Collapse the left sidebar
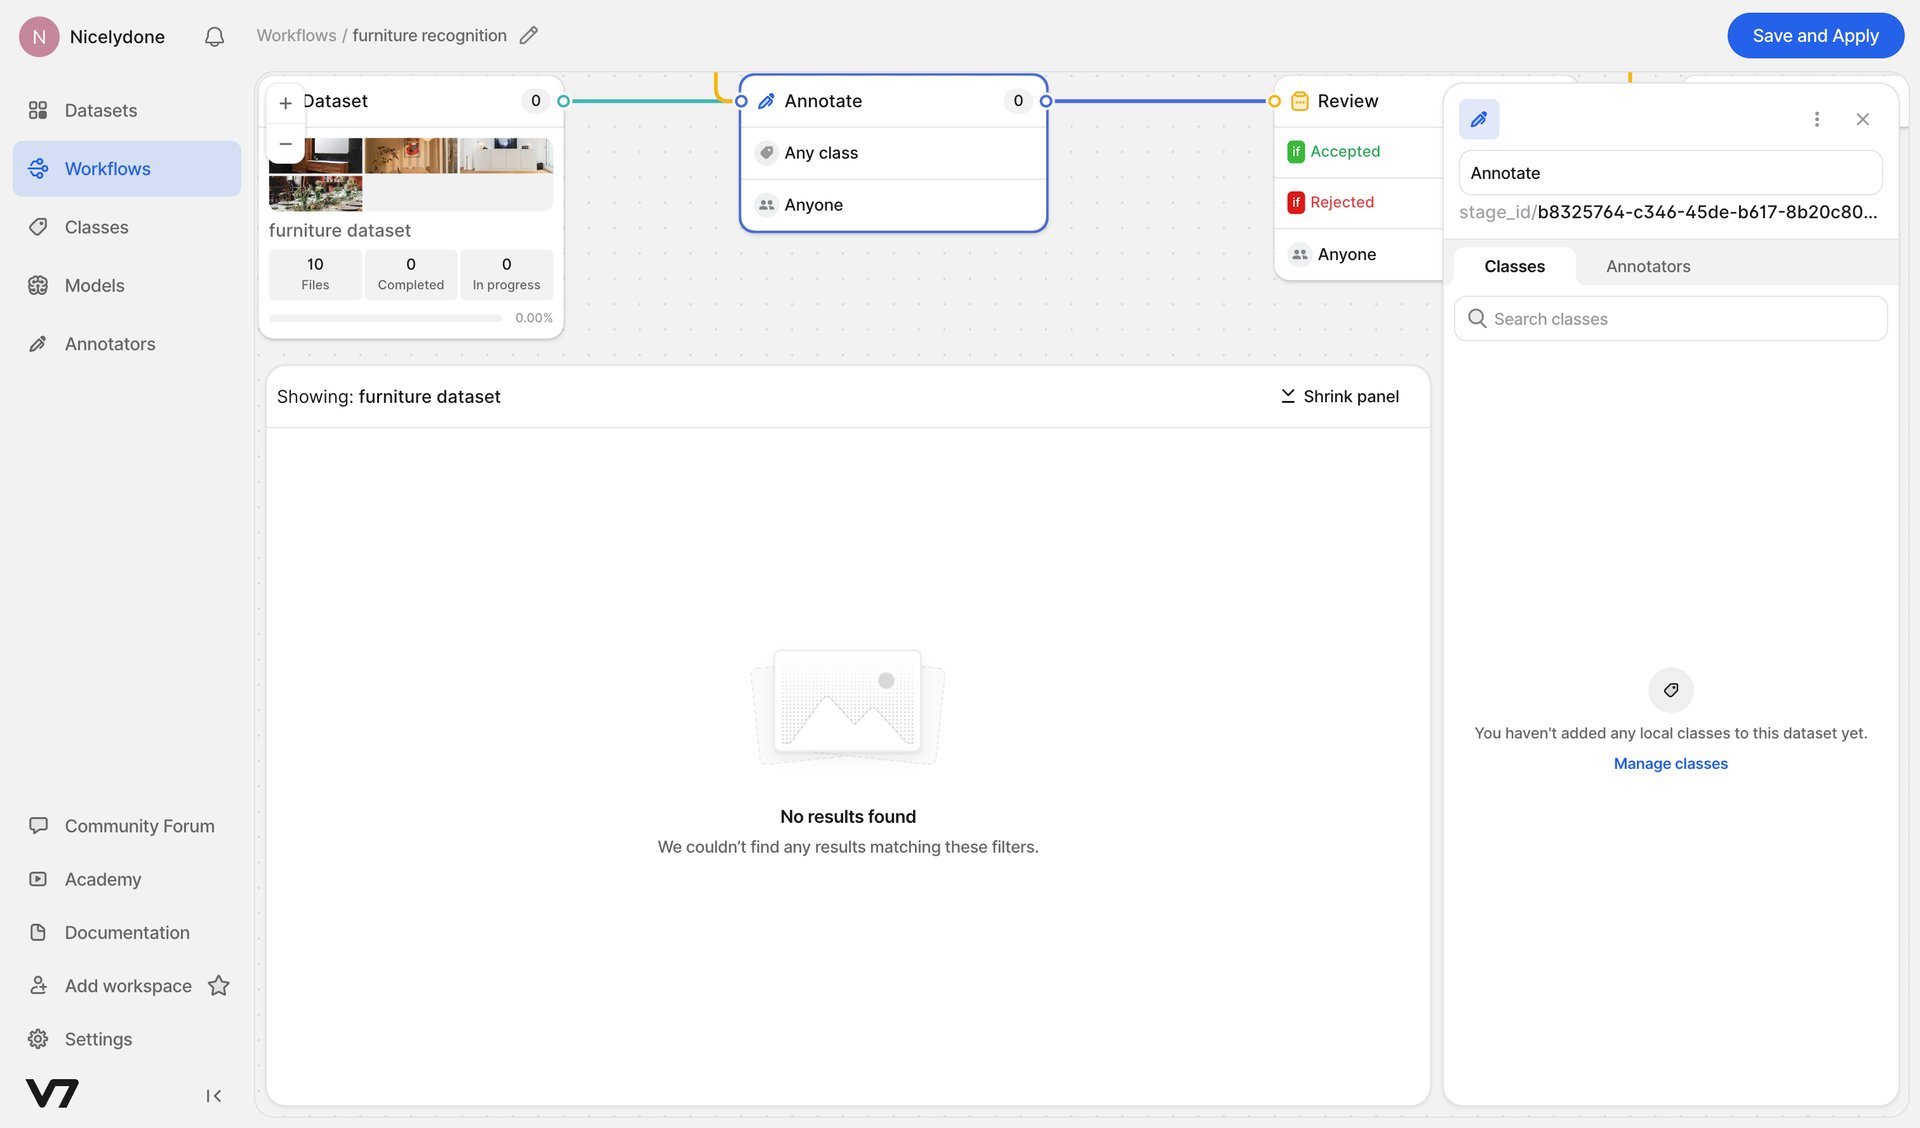 (x=213, y=1095)
